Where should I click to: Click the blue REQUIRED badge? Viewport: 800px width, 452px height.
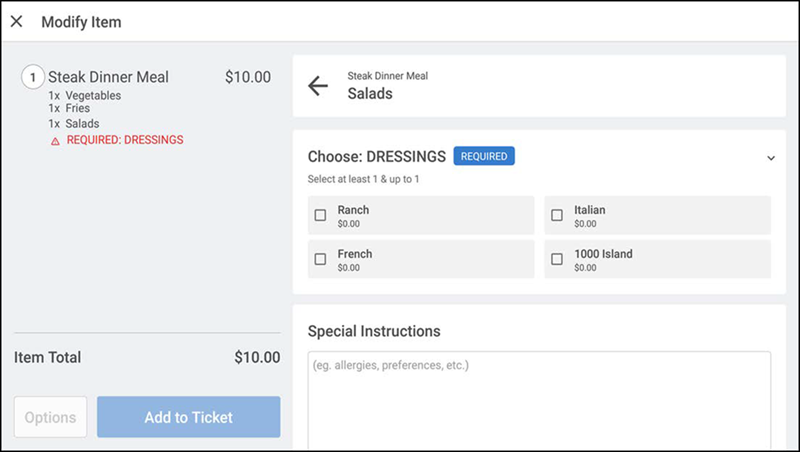(x=484, y=156)
